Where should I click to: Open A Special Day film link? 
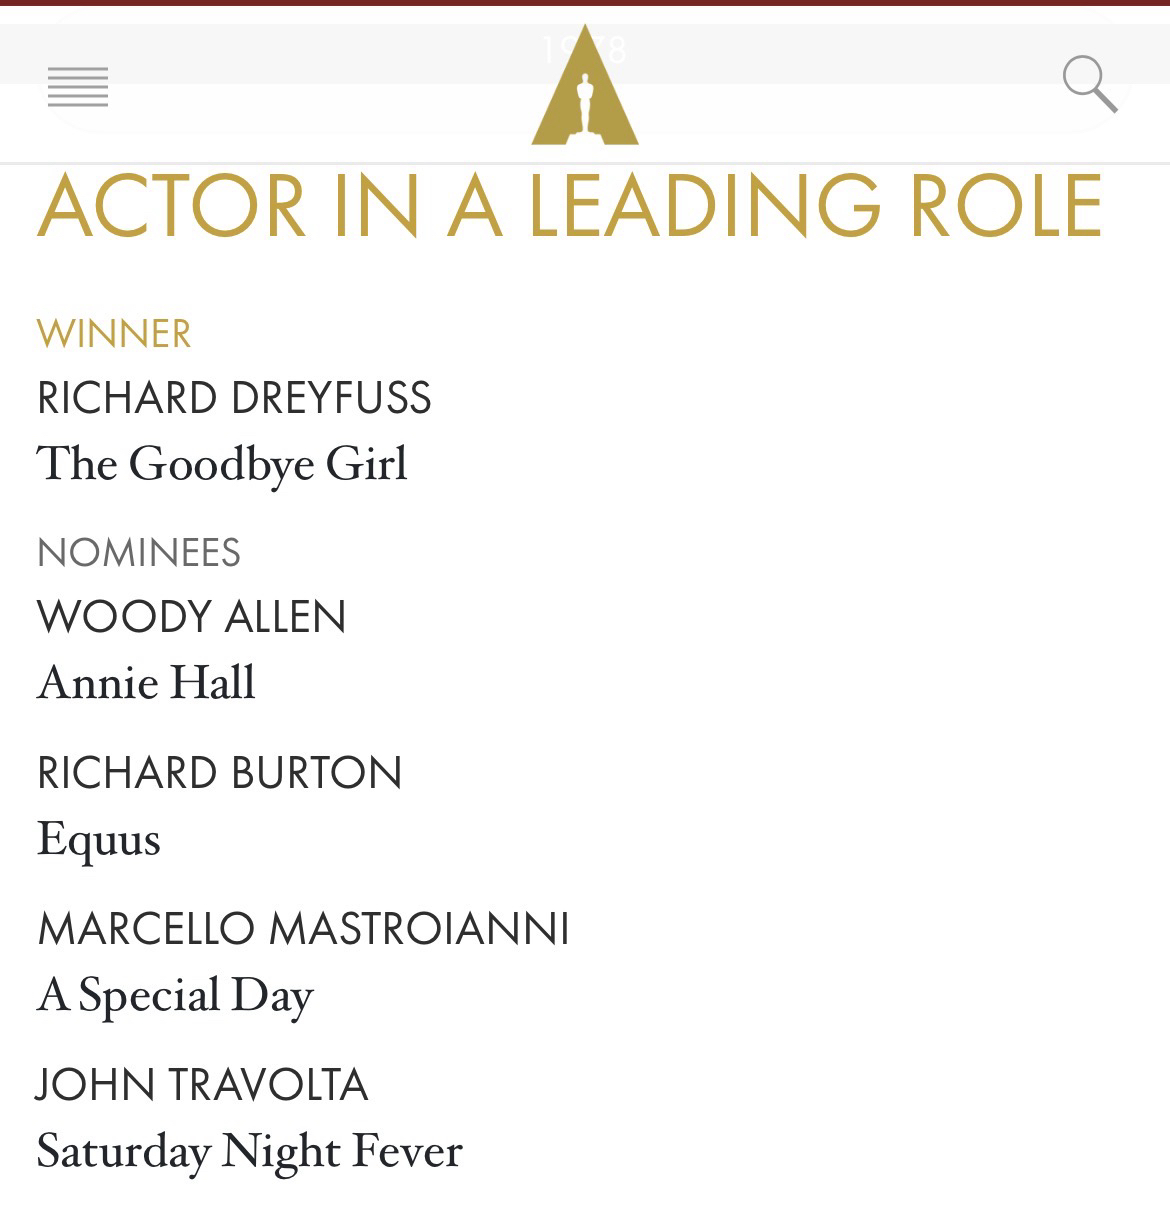[x=175, y=995]
